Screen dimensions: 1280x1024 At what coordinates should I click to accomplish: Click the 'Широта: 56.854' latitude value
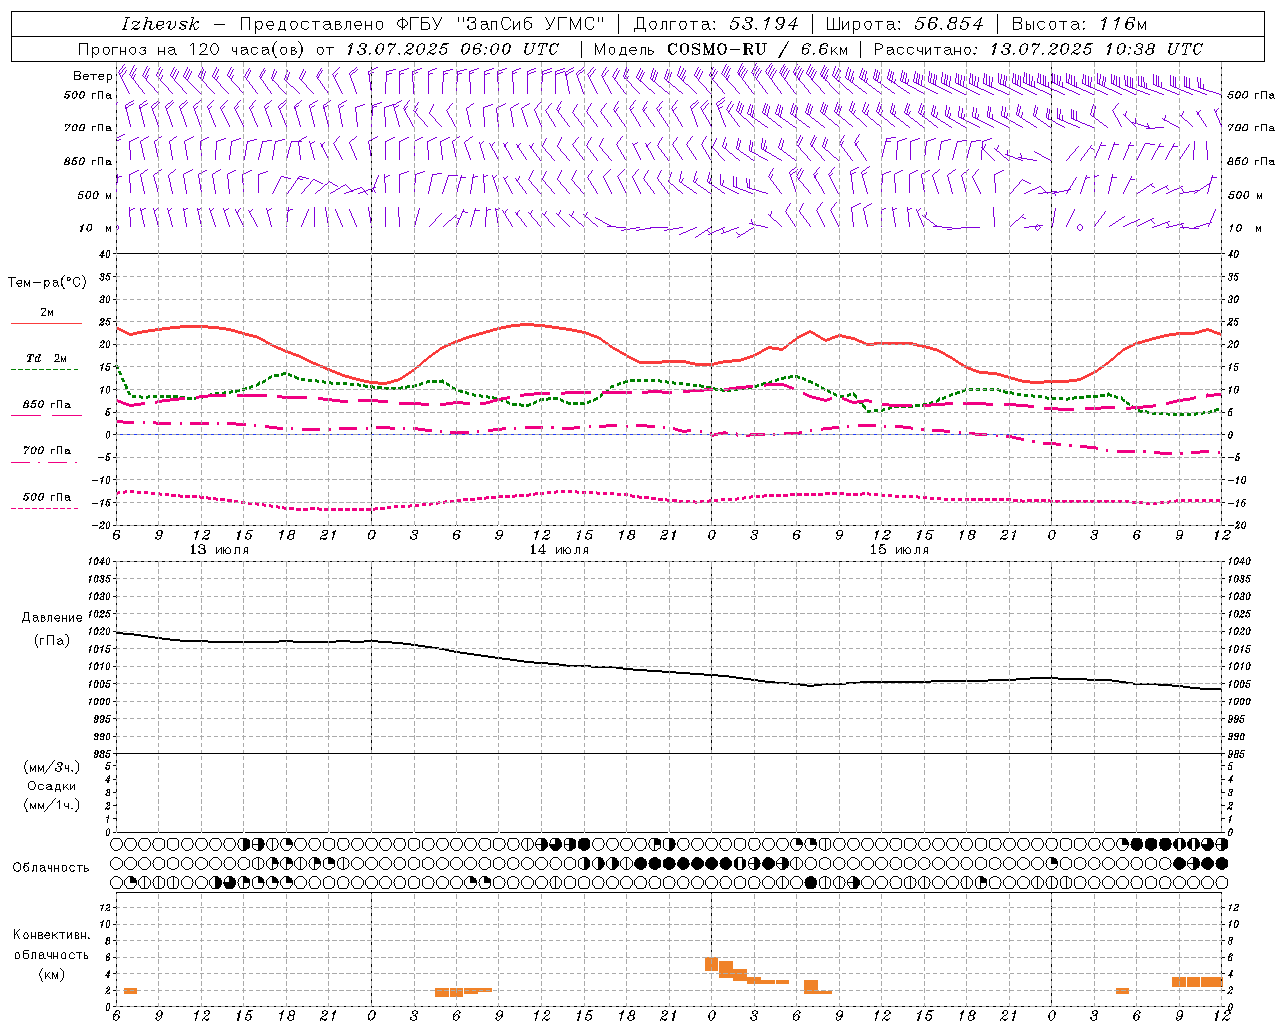coord(904,24)
